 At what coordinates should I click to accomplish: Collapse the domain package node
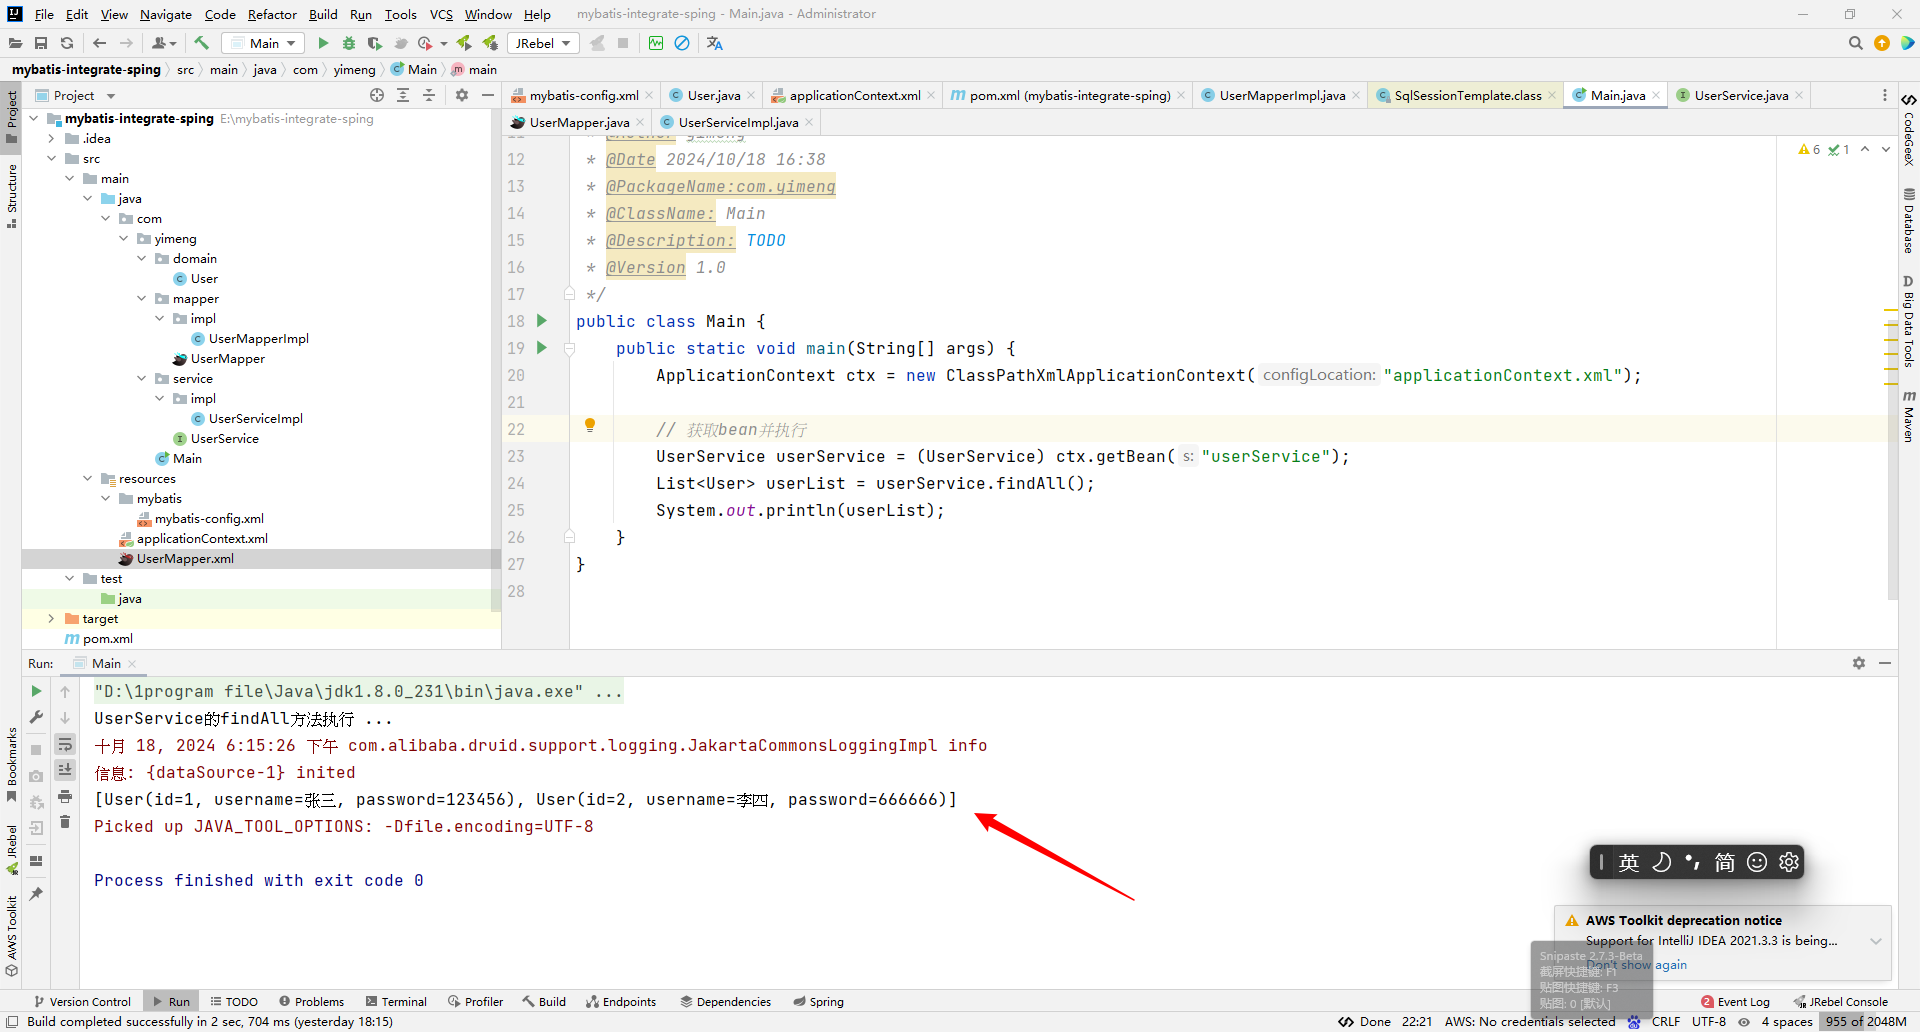[141, 258]
